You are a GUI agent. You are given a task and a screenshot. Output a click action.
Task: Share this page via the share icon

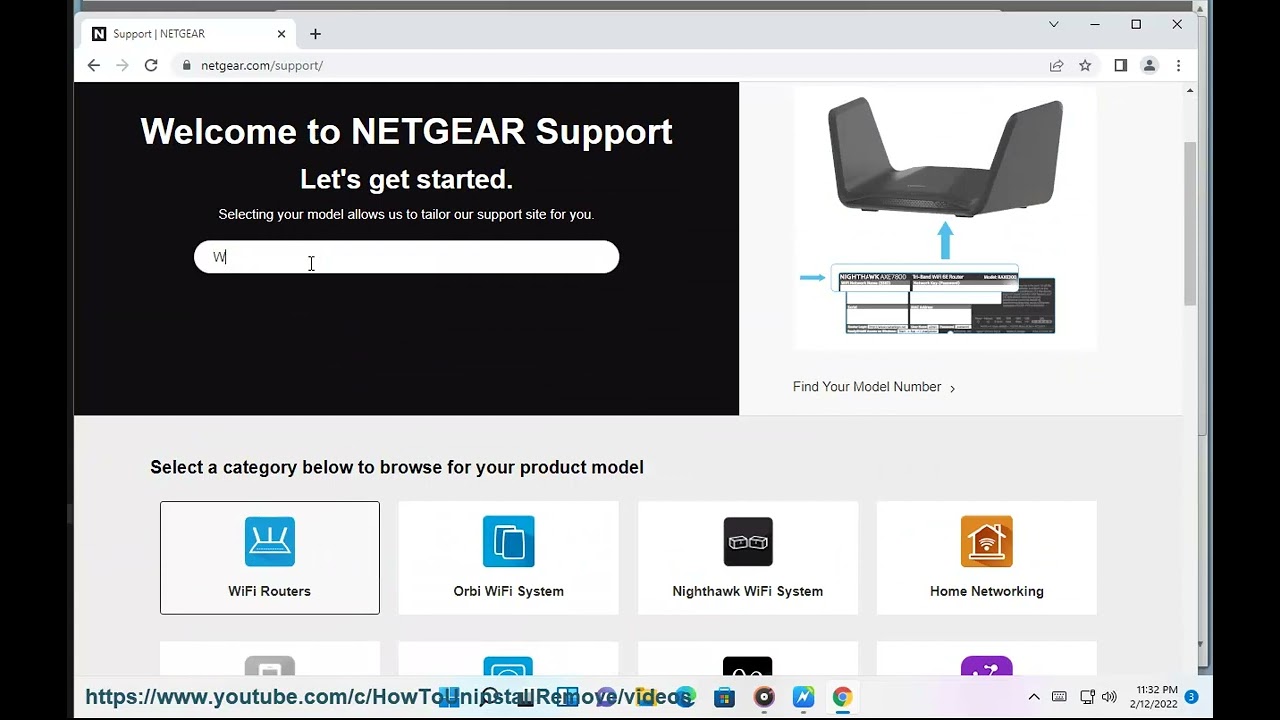tap(1056, 65)
